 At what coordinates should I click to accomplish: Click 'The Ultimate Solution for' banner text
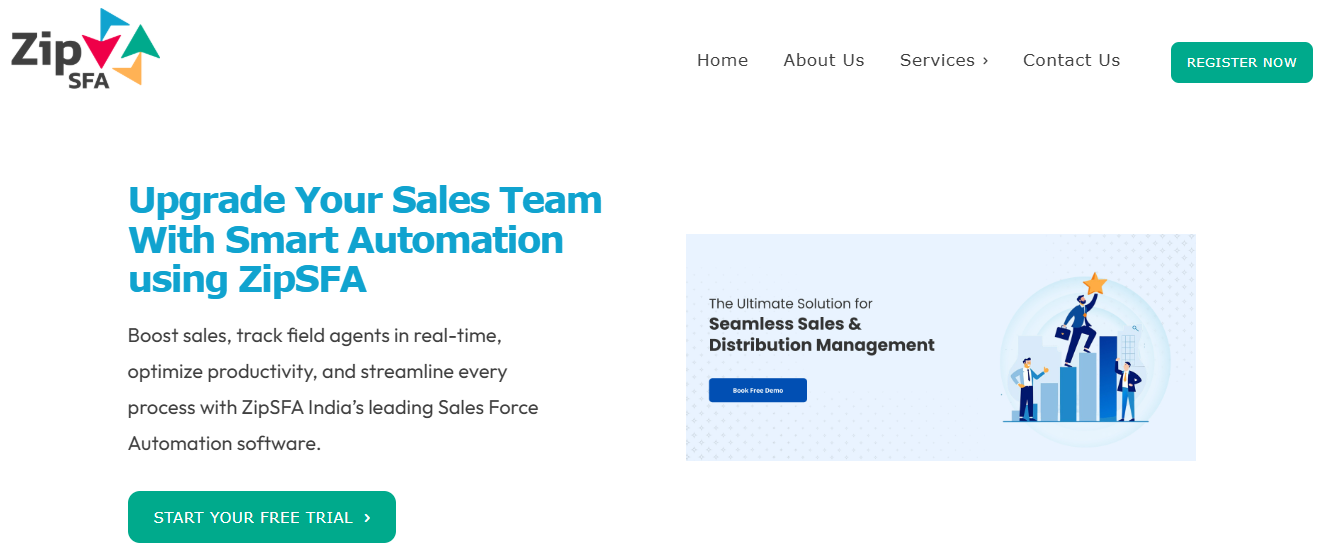pos(791,303)
